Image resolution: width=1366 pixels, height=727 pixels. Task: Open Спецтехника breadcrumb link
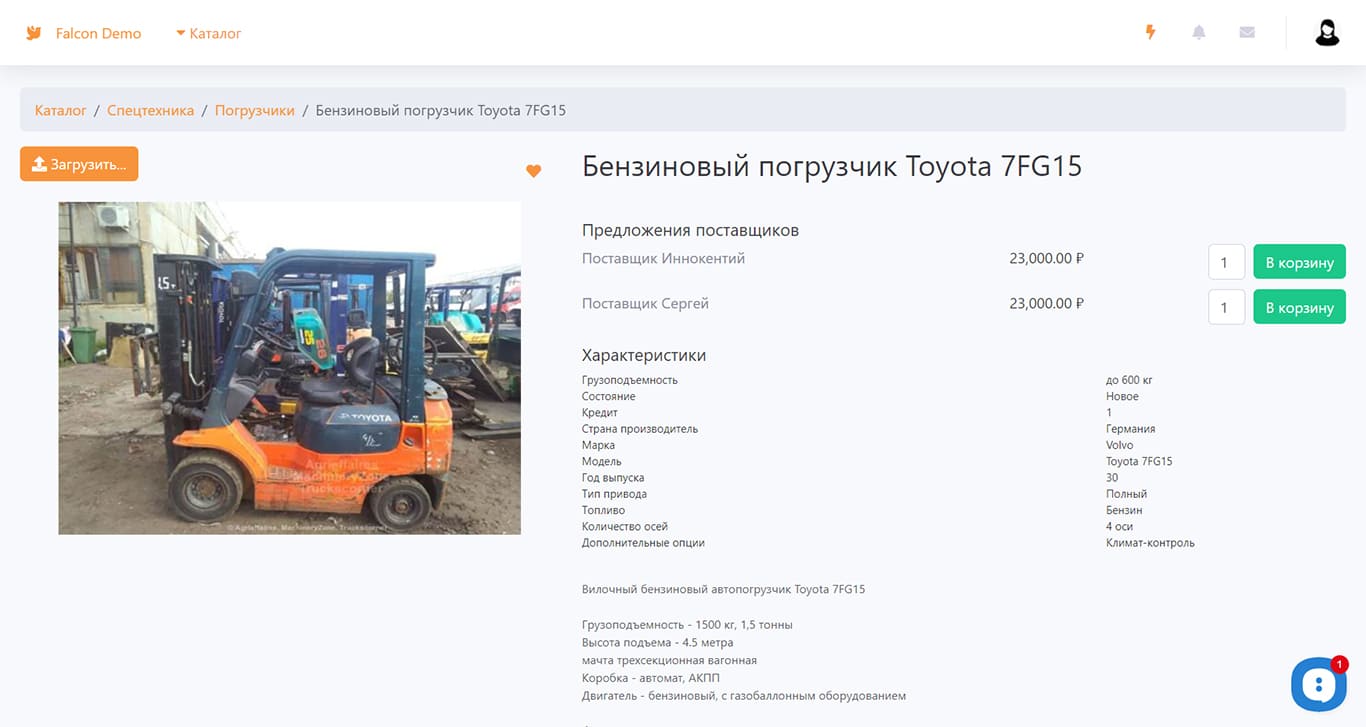click(x=151, y=110)
